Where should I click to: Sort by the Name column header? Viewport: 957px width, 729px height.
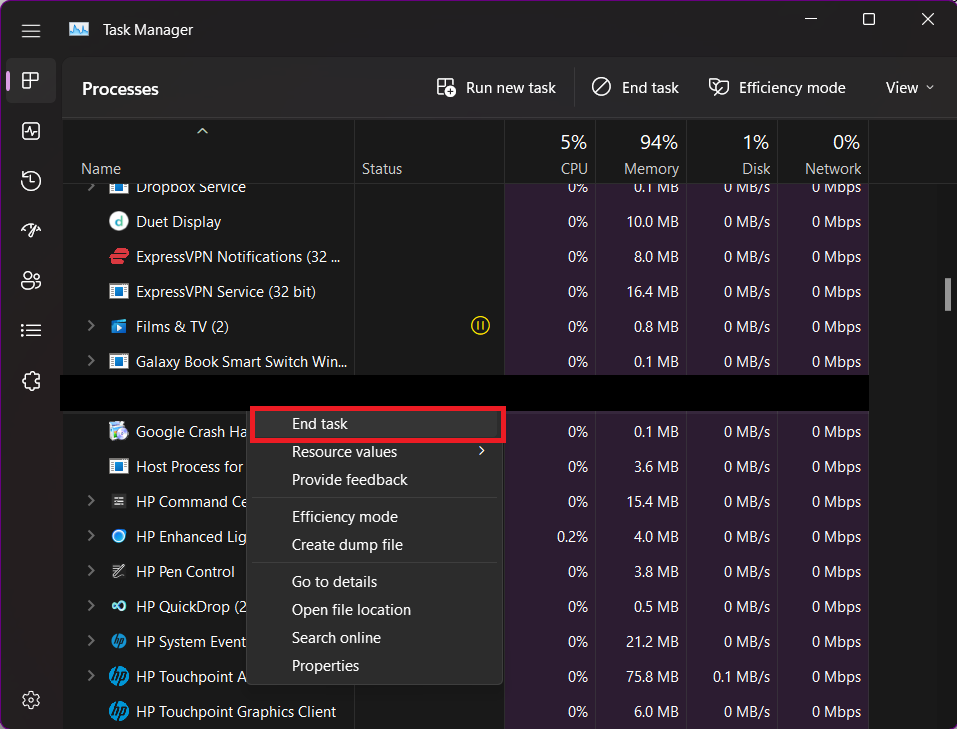tap(208, 152)
